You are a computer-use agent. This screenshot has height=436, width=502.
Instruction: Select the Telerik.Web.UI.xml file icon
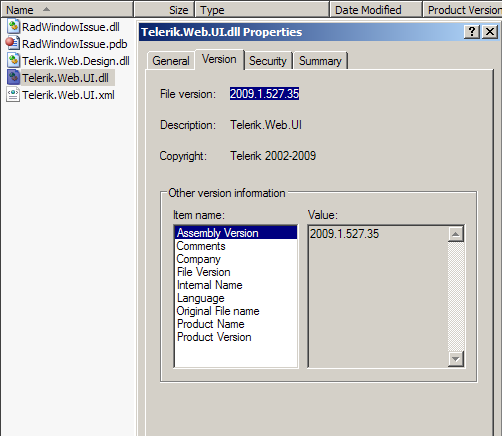pos(13,95)
